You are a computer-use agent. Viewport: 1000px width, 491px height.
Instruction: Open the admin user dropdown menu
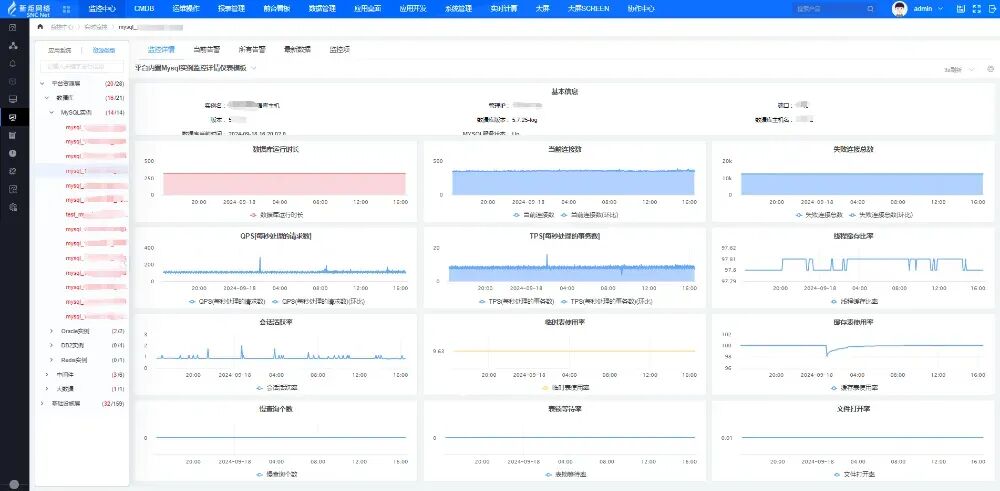tap(927, 9)
